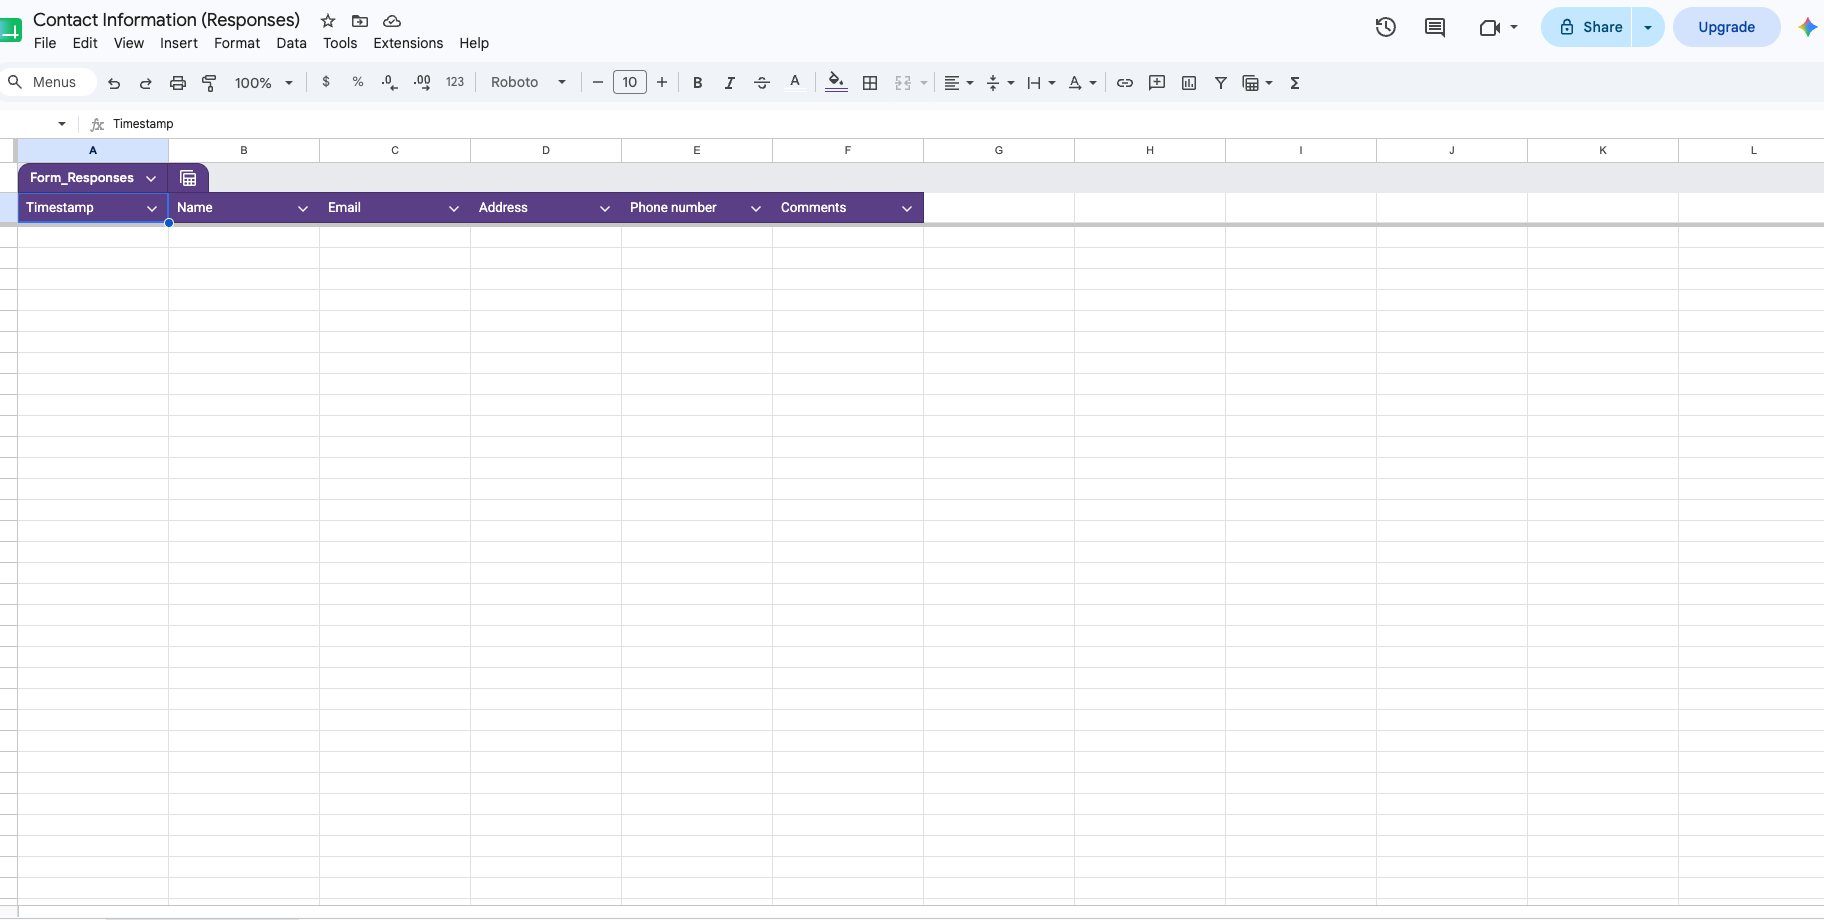
Task: Click the font size field
Action: point(630,82)
